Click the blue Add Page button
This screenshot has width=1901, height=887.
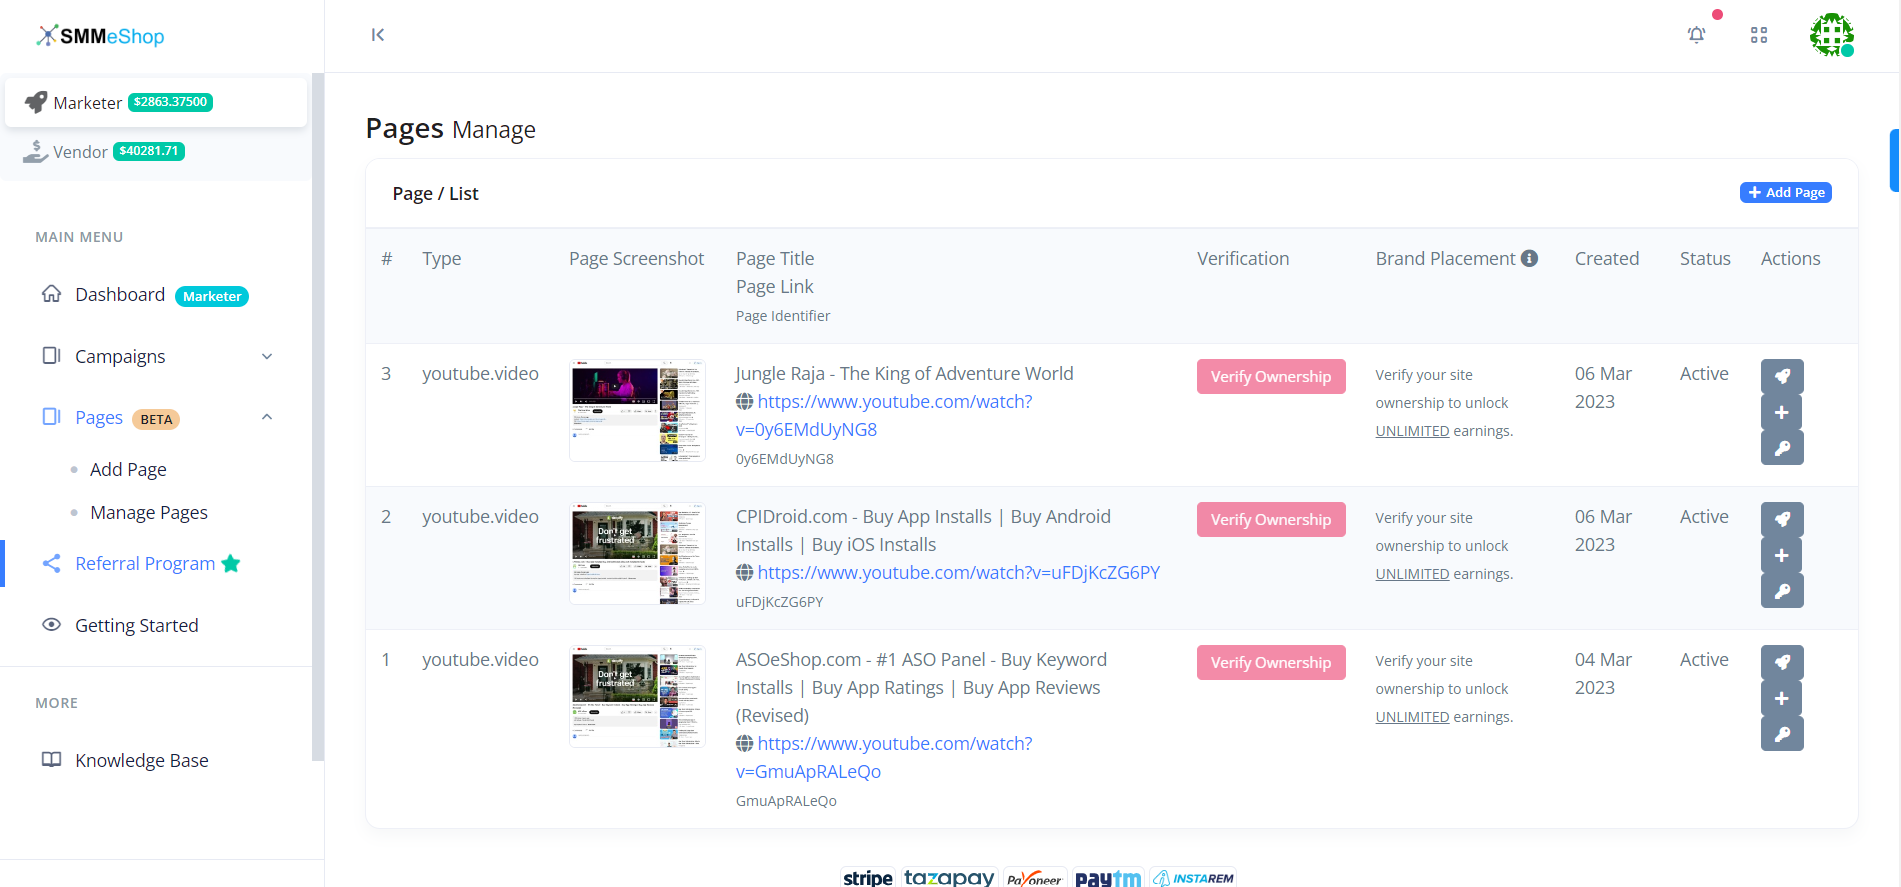(x=1786, y=192)
